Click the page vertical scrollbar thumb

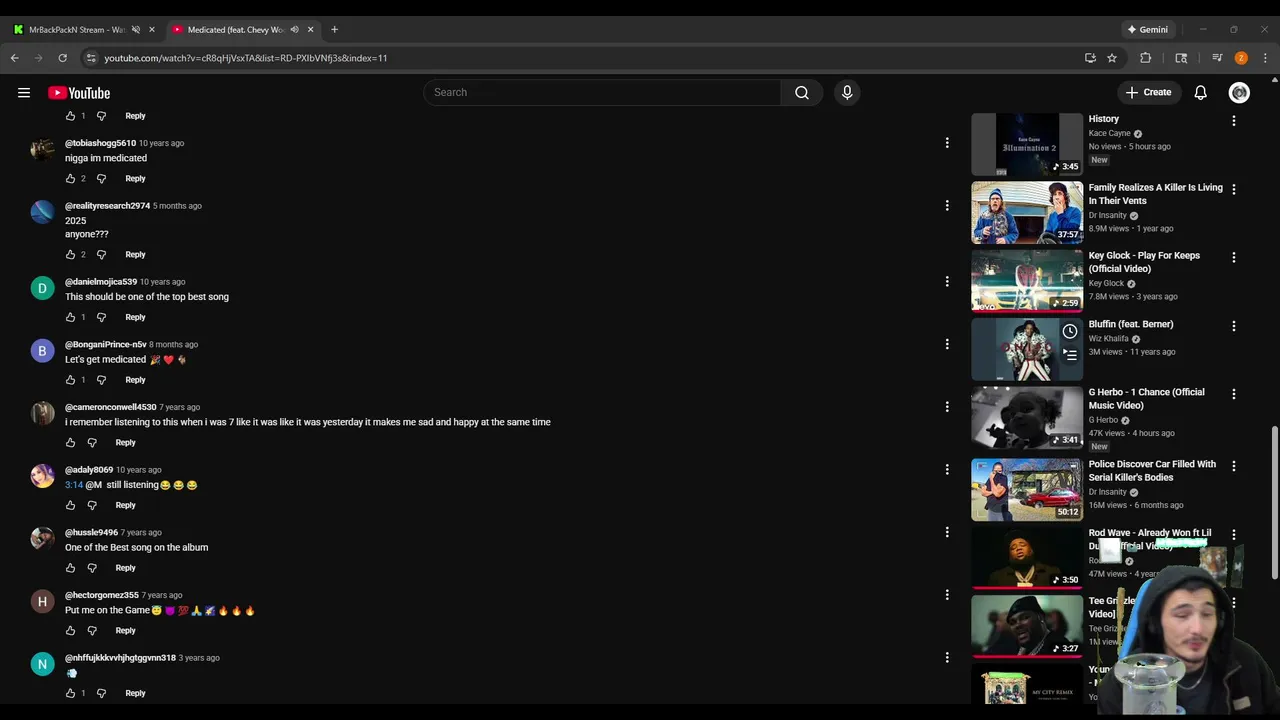[x=1274, y=502]
